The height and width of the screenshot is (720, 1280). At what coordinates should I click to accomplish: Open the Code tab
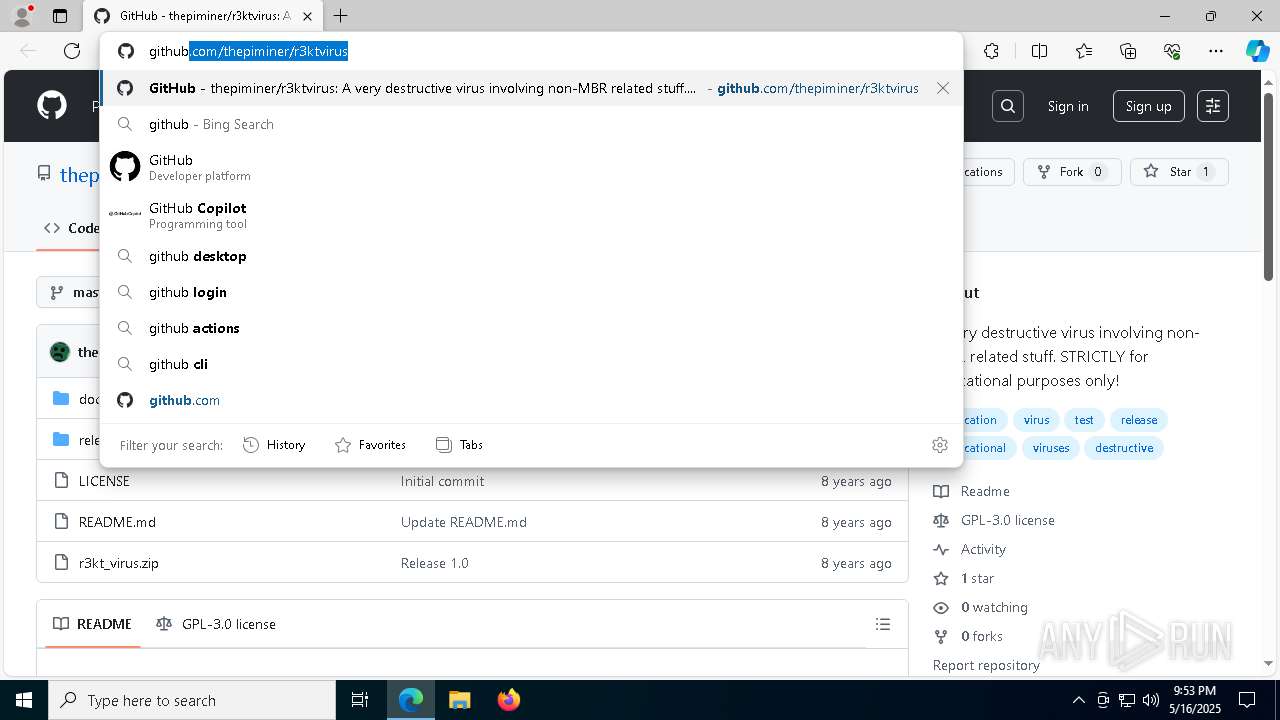[72, 228]
